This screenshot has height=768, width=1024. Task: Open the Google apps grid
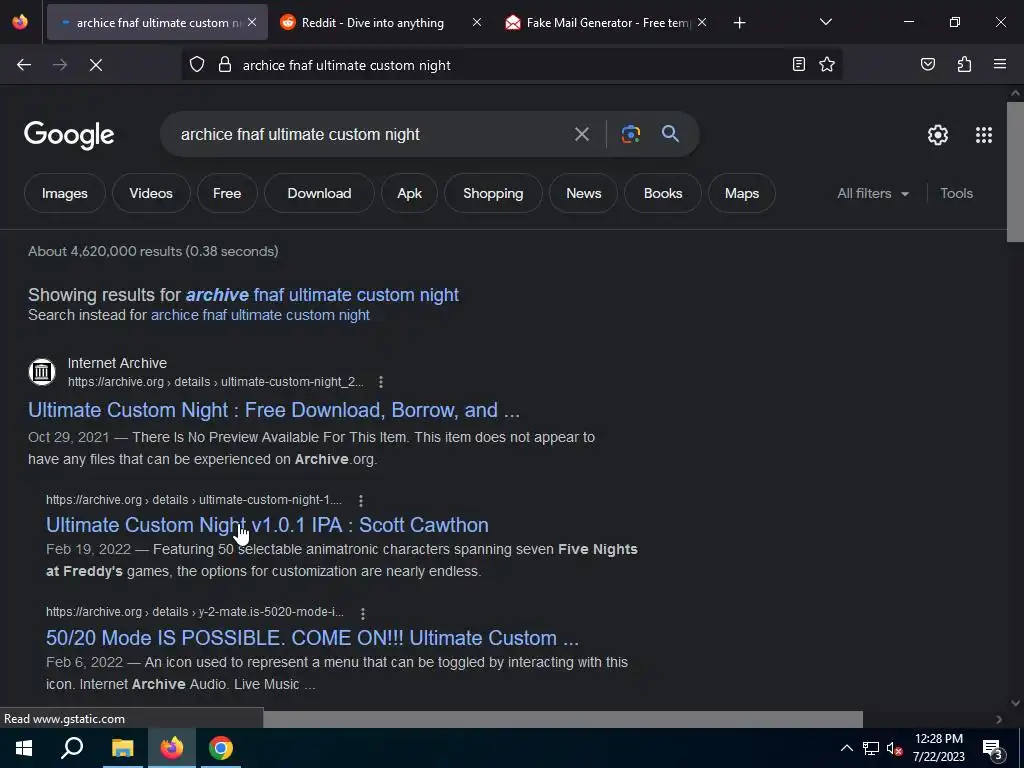(x=984, y=135)
